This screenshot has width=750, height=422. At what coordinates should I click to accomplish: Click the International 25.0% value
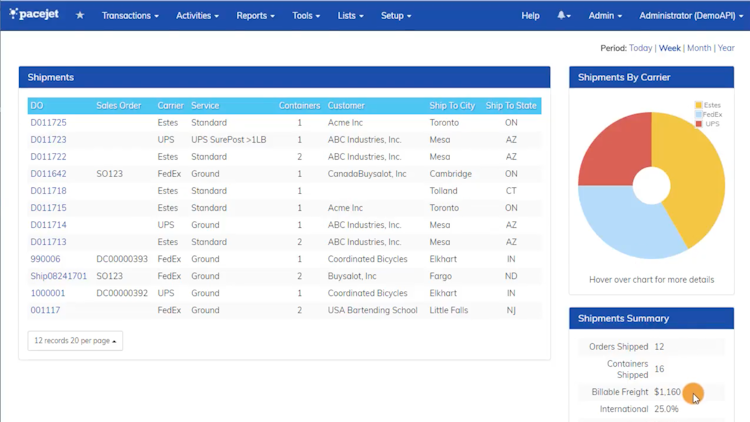pos(666,409)
